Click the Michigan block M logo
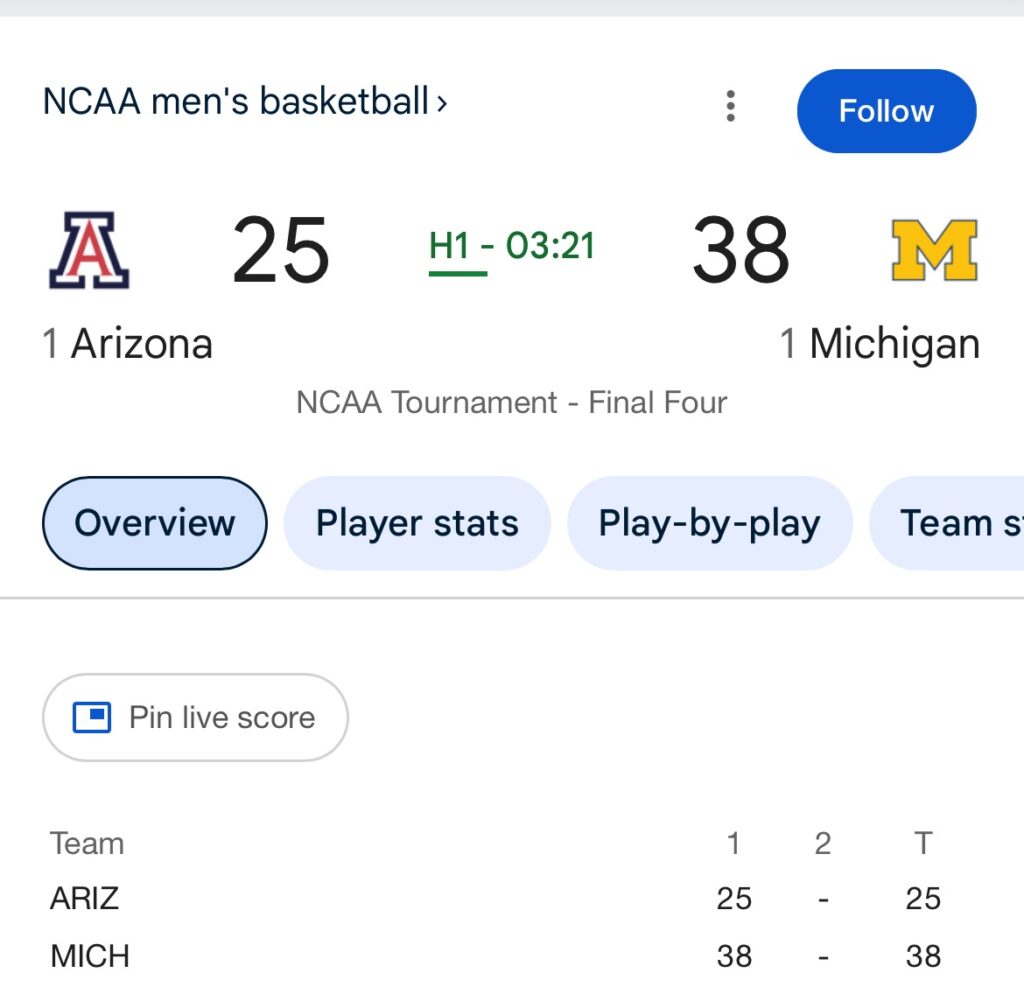 tap(934, 250)
